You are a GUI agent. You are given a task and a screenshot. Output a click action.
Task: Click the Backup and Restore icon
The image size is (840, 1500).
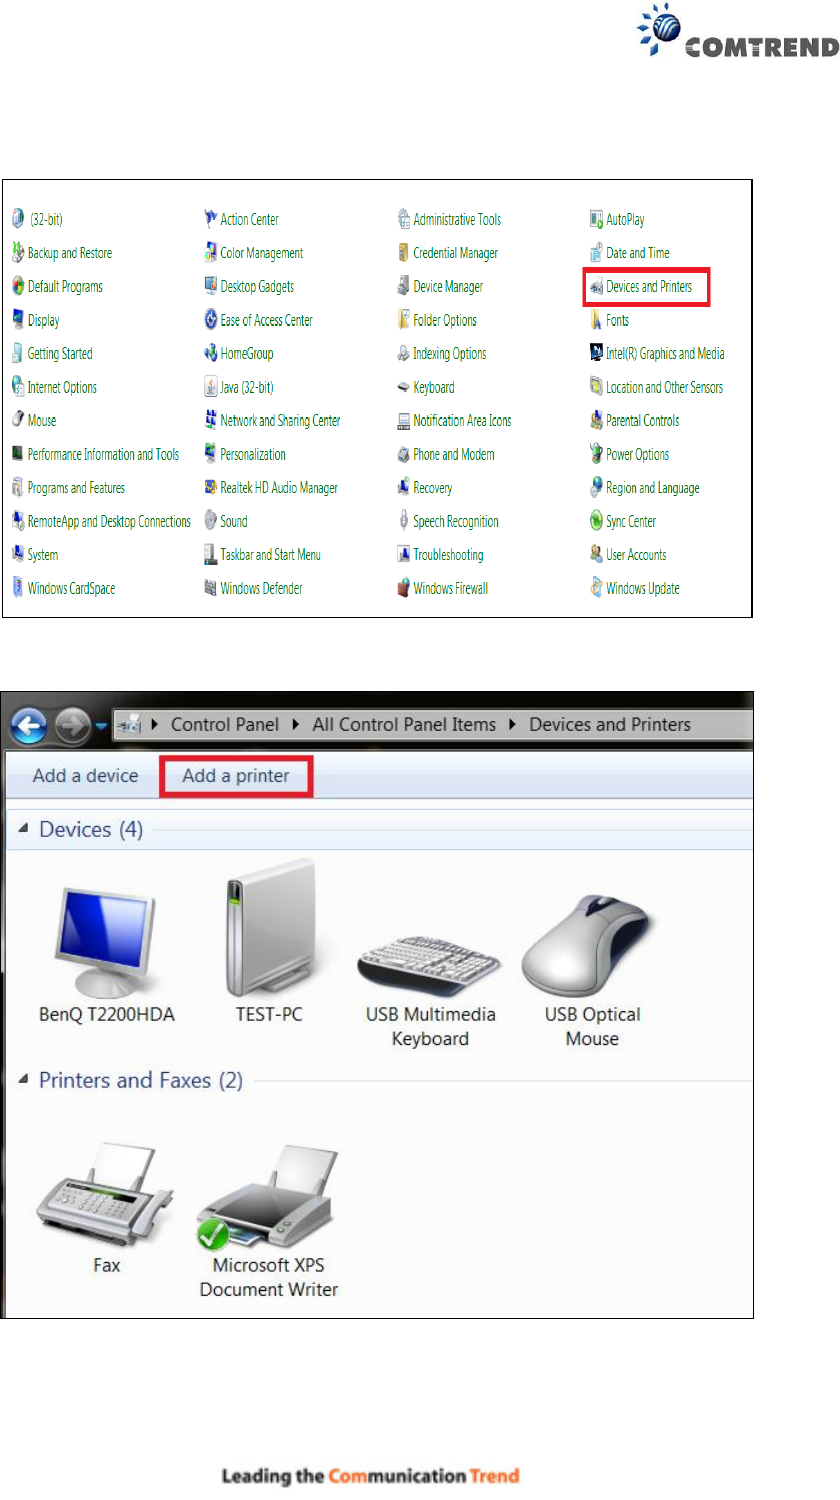click(x=18, y=253)
